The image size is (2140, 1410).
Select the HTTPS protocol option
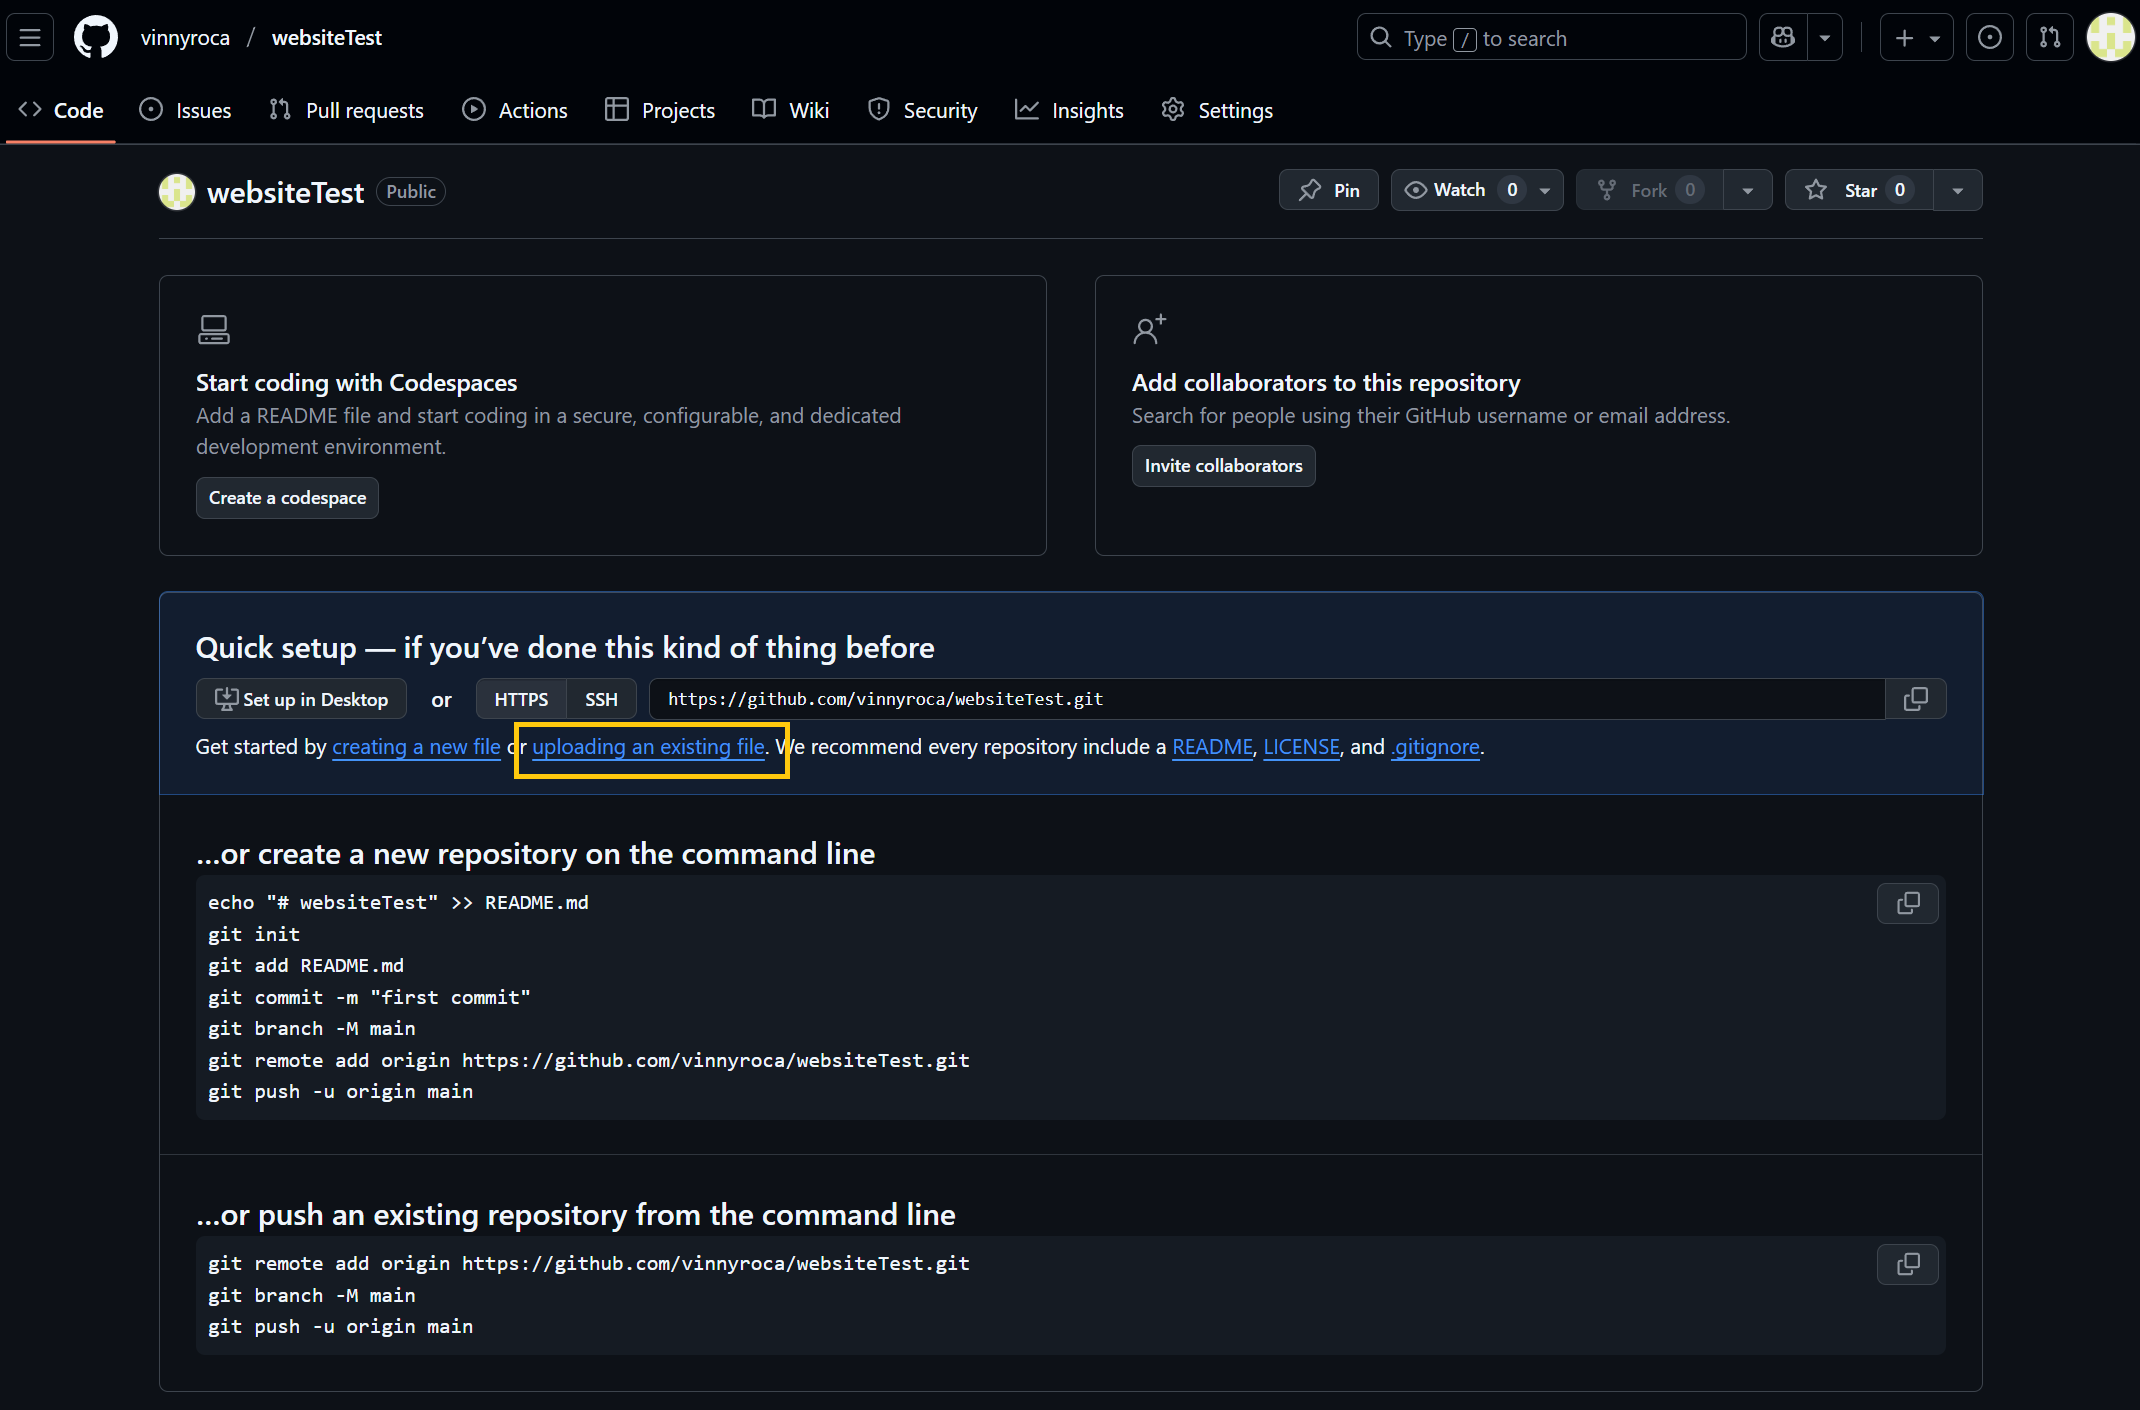pos(521,698)
